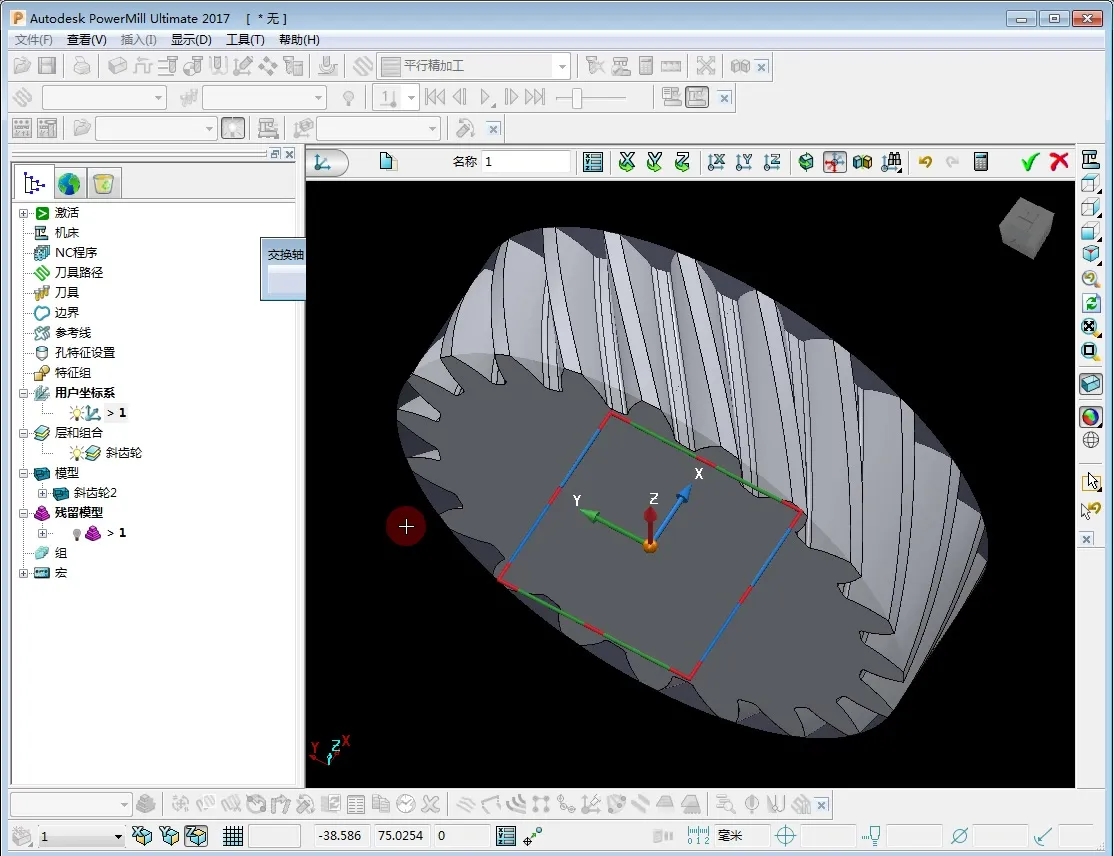This screenshot has height=856, width=1114.
Task: Click the 名称 name input field
Action: (526, 162)
